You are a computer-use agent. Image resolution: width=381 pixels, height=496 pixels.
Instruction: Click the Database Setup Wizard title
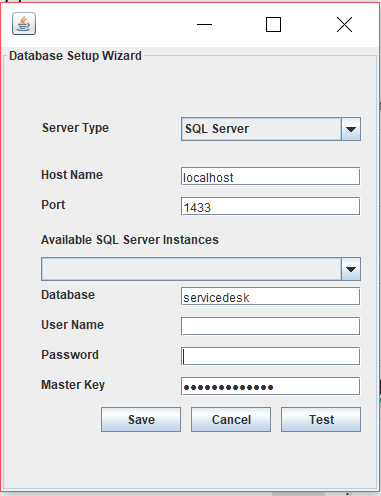point(75,56)
